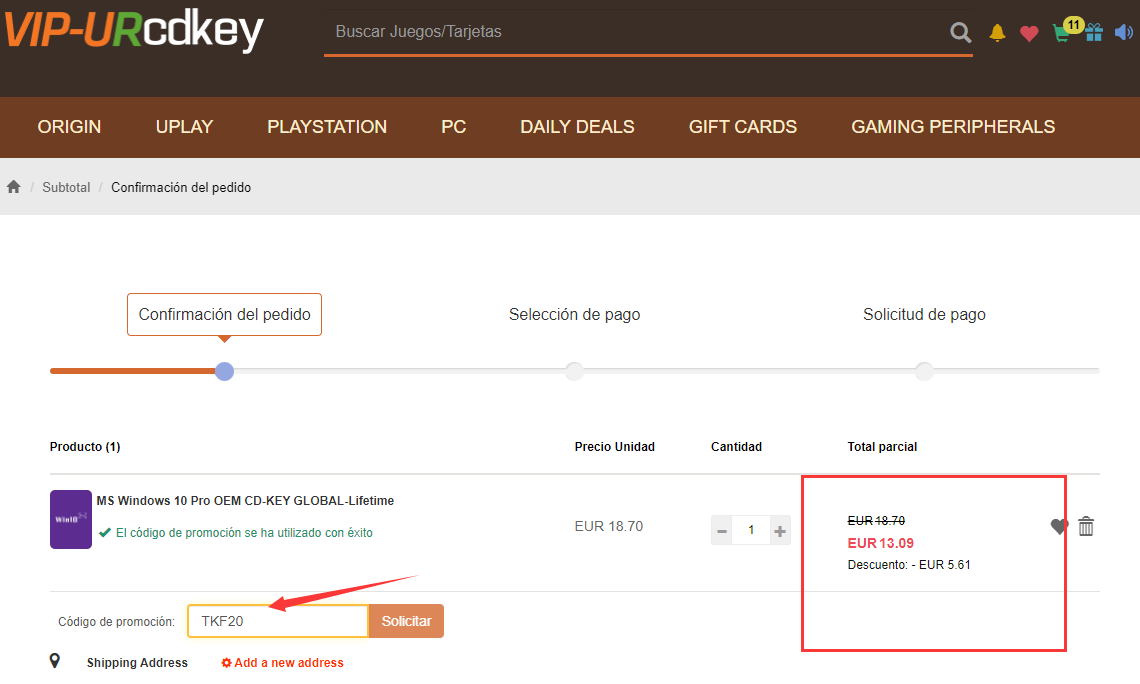Click Add a new address link
This screenshot has height=684, width=1140.
(x=282, y=663)
